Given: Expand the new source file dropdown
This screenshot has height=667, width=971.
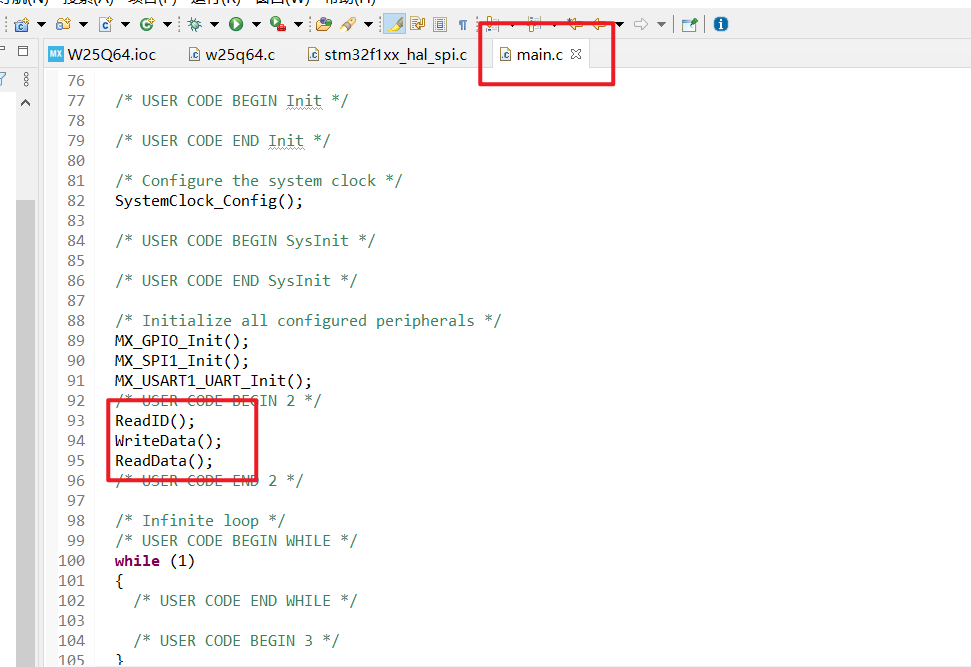Looking at the screenshot, I should coord(125,25).
